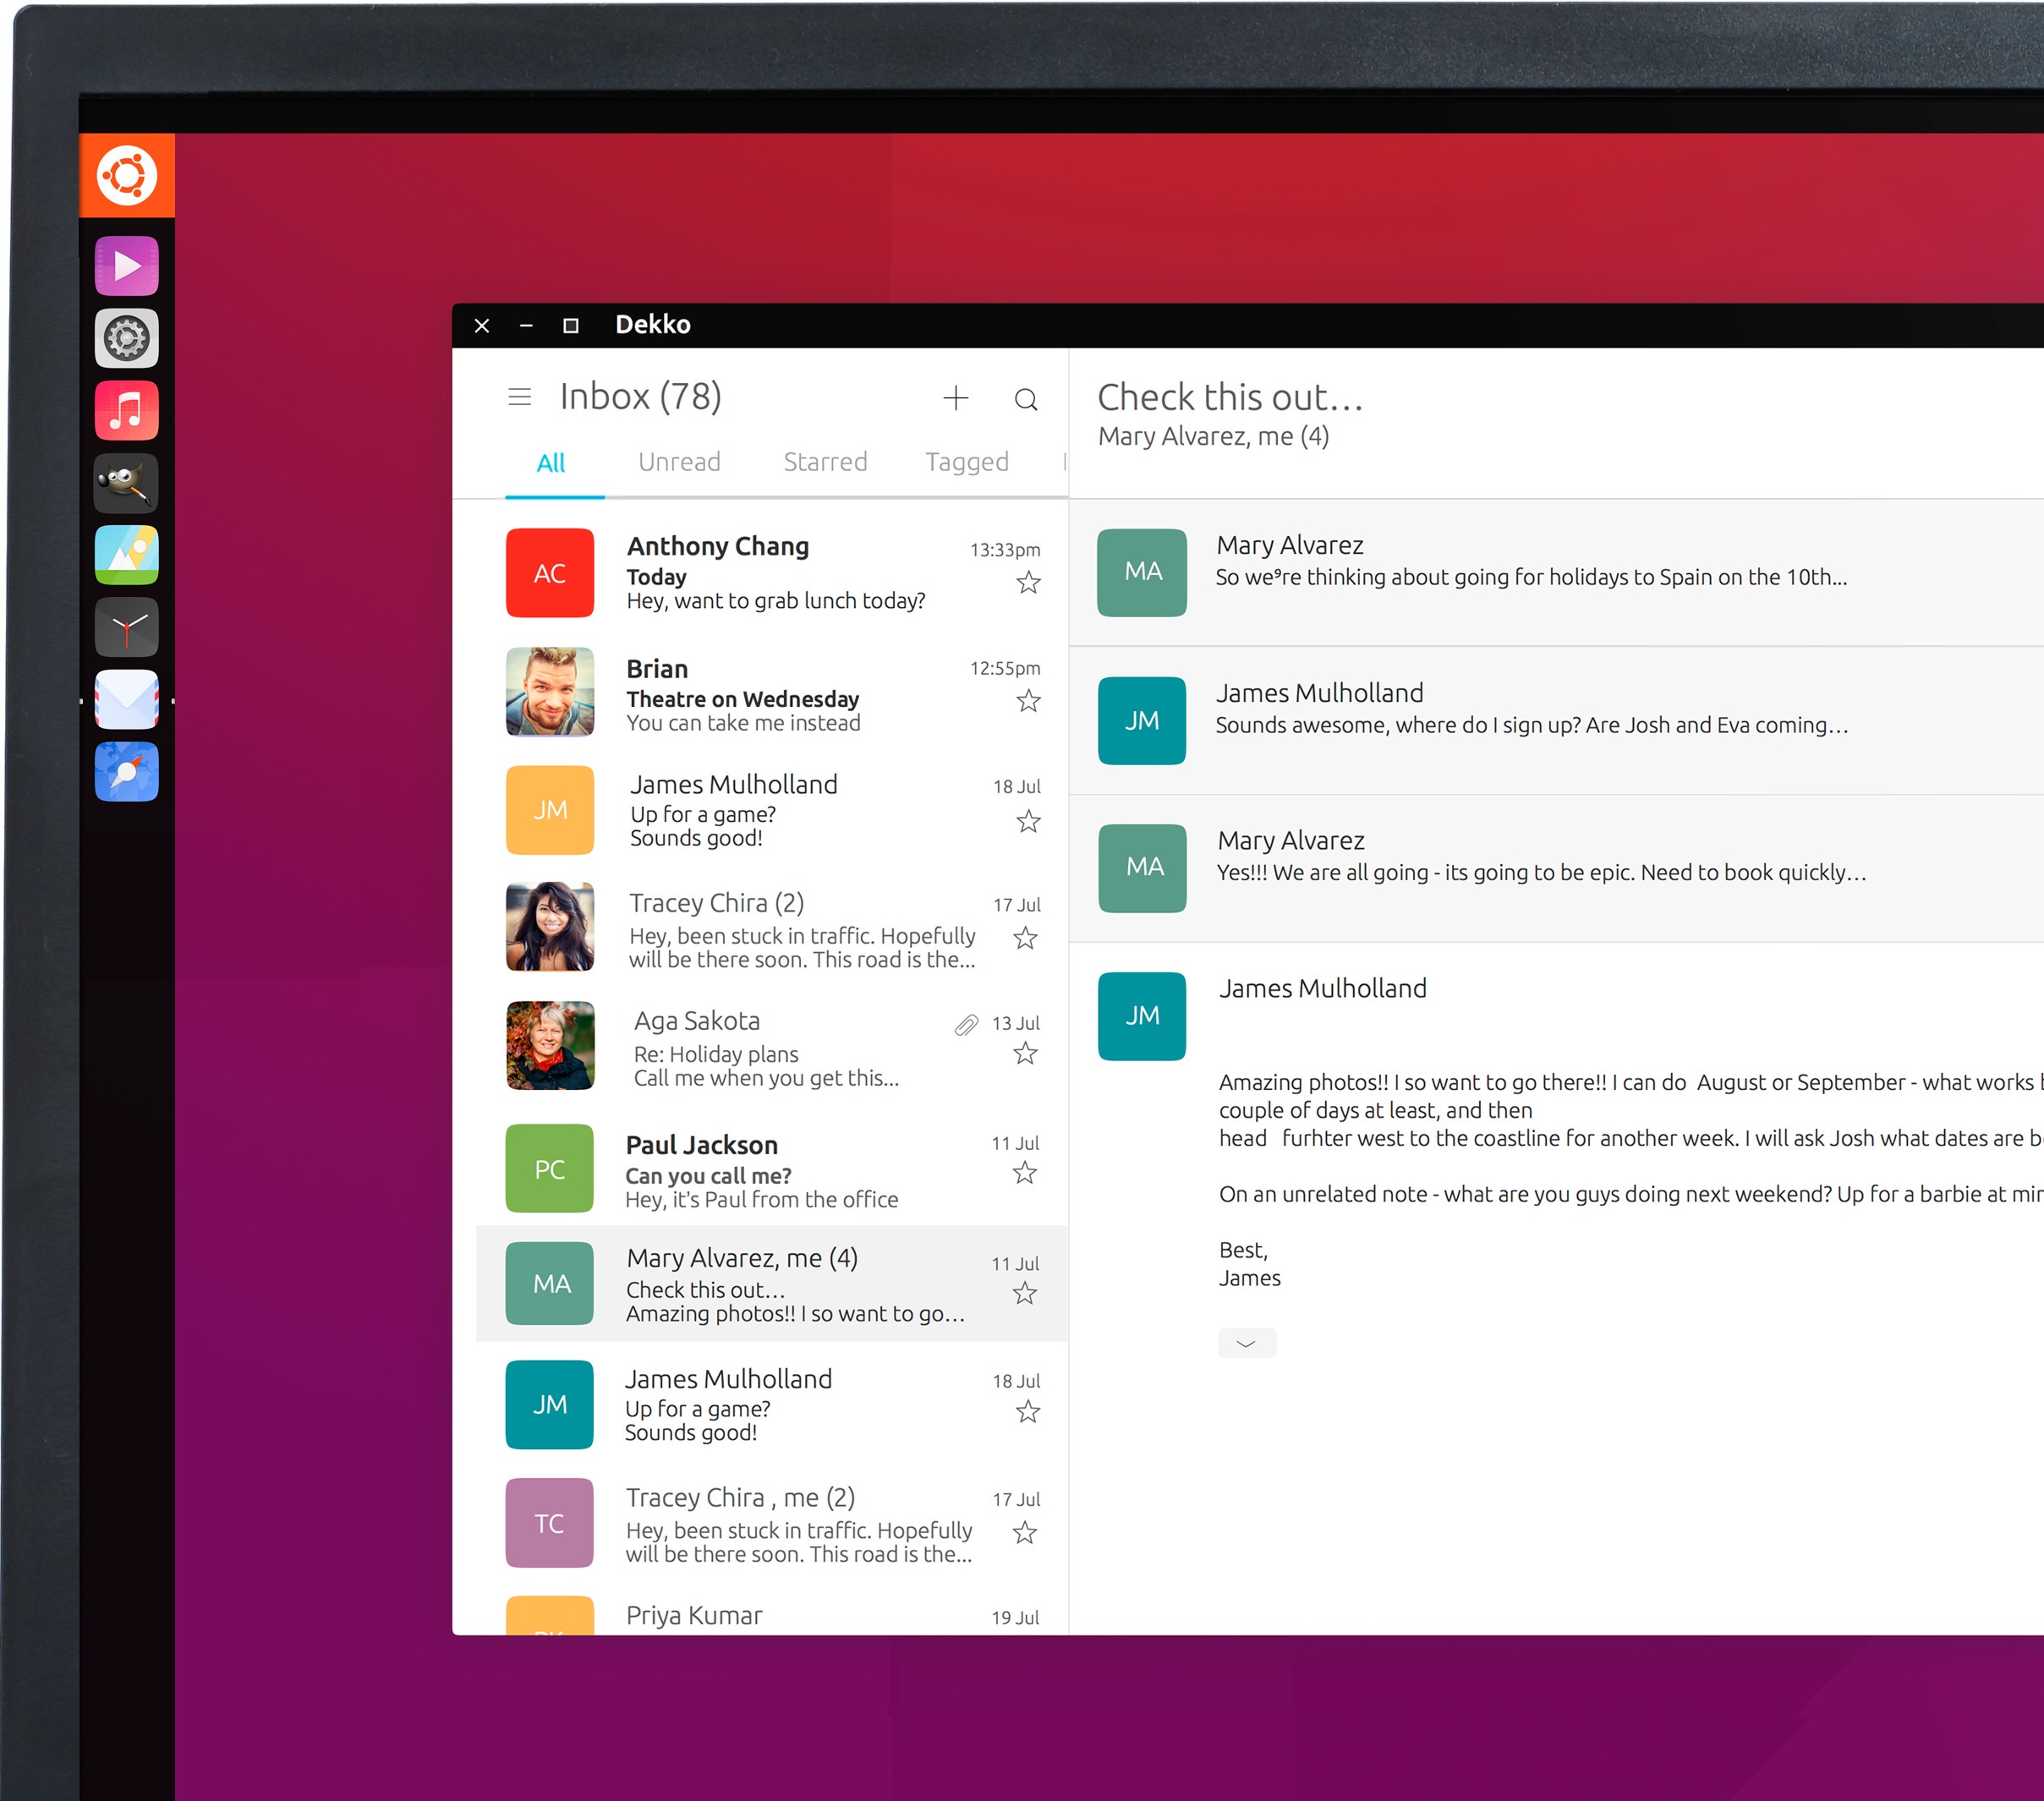Click the AC avatar for Anthony Chang
Image resolution: width=2044 pixels, height=1801 pixels.
pos(550,573)
